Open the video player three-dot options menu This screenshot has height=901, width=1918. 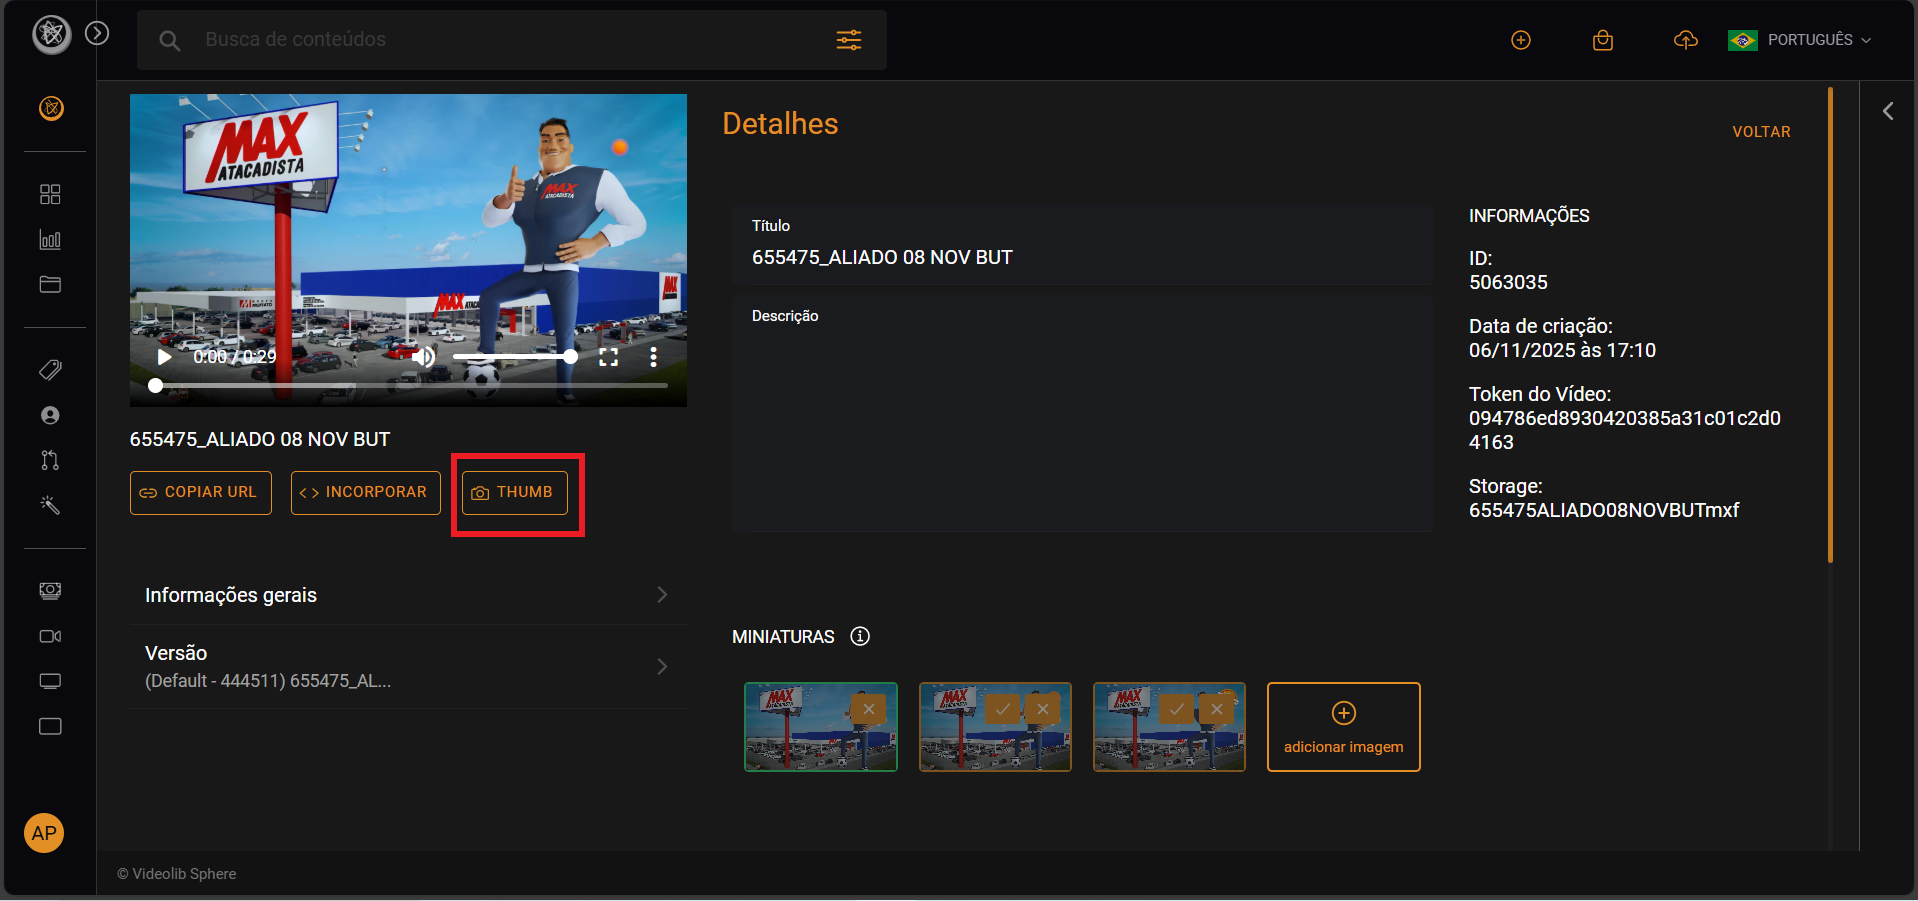coord(654,356)
